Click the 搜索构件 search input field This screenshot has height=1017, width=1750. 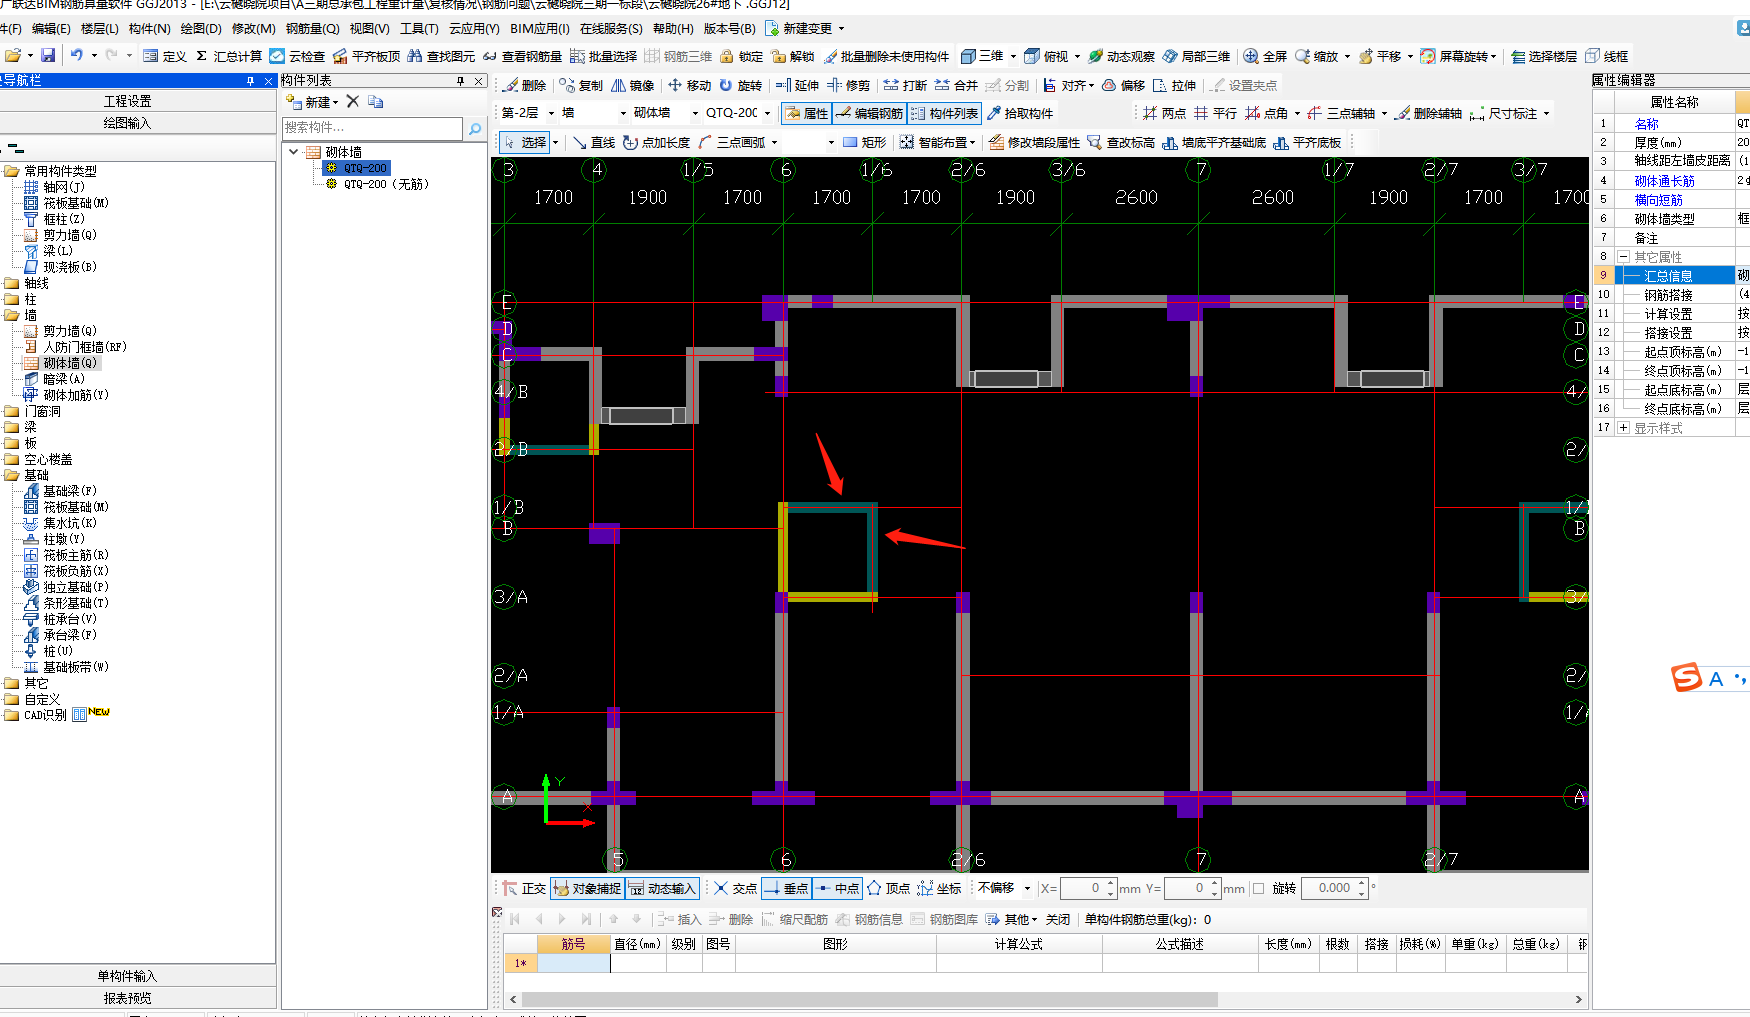tap(372, 128)
